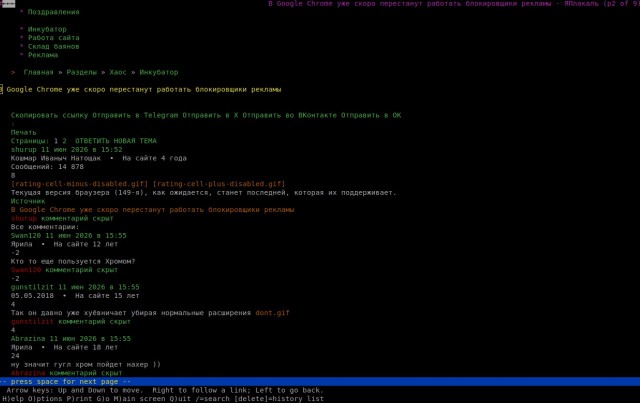This screenshot has height=403, width=640.
Task: Share via Отправить в ОК
Action: pyautogui.click(x=371, y=116)
